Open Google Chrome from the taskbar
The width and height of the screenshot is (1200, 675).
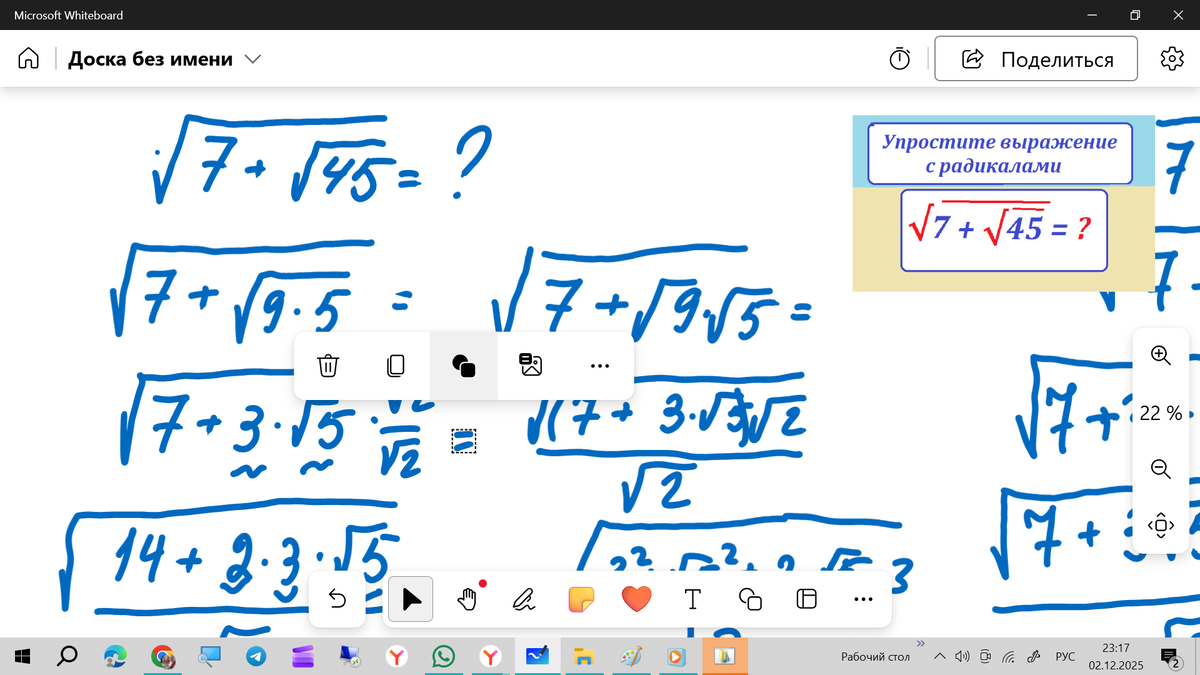[x=162, y=656]
